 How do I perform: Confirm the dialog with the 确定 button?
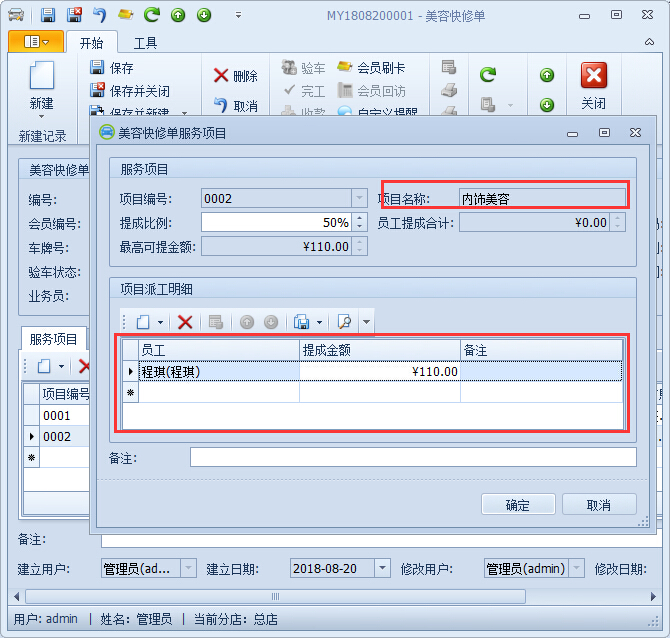pos(518,505)
